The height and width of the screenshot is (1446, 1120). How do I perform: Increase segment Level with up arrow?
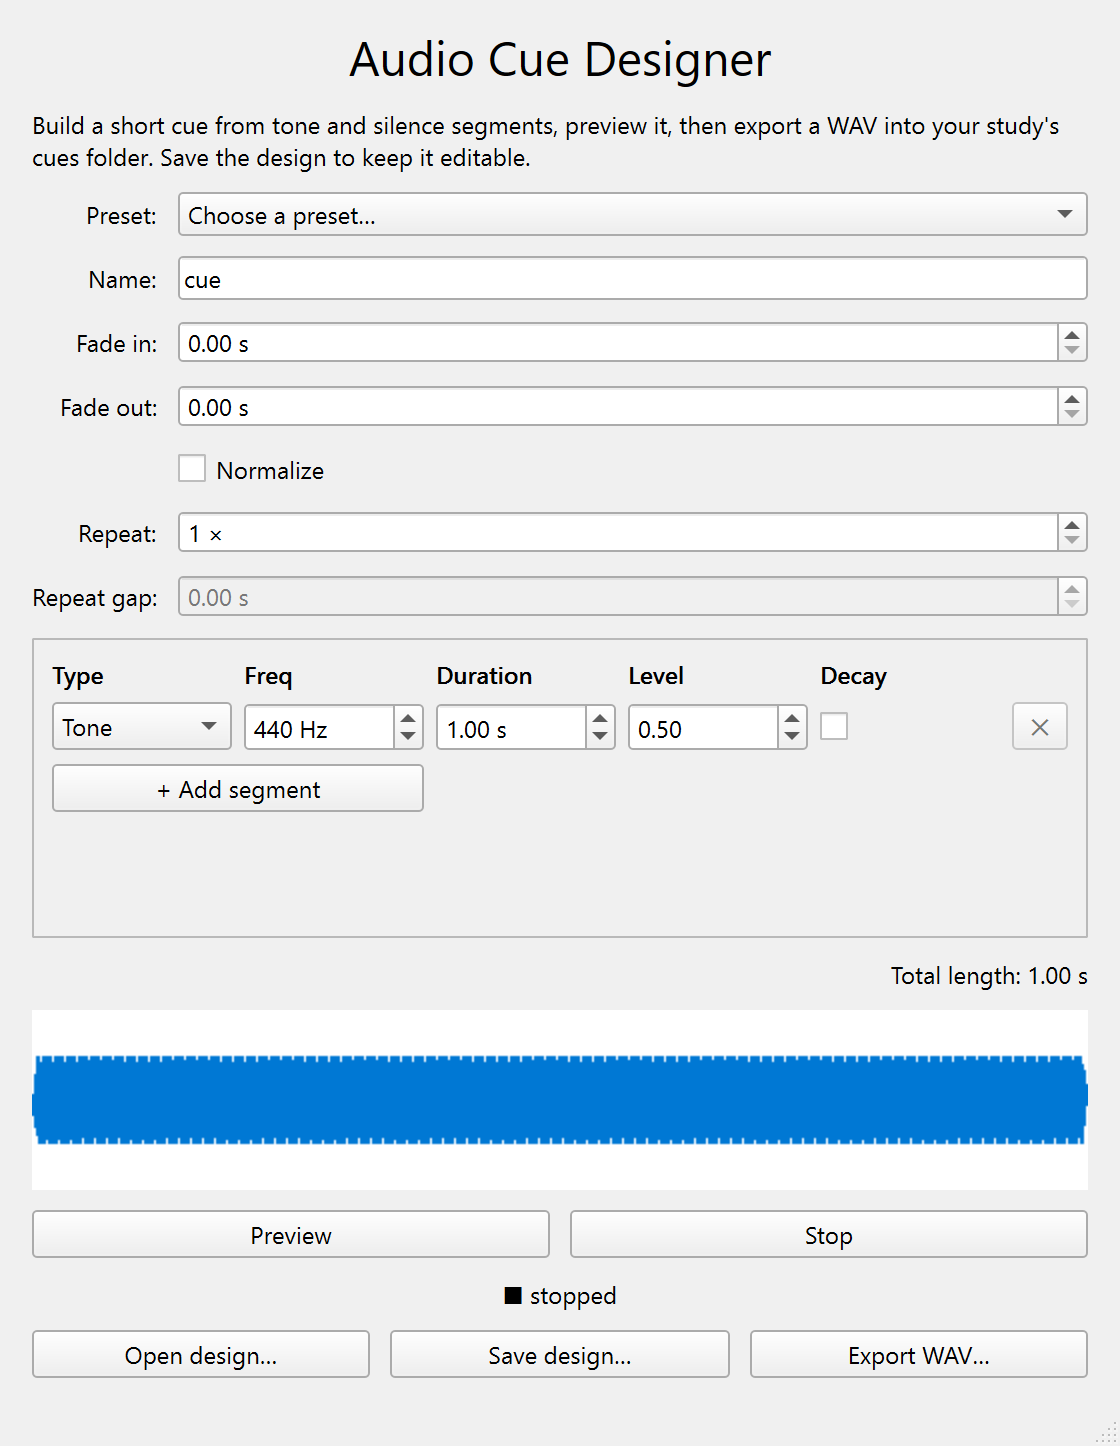coord(792,717)
